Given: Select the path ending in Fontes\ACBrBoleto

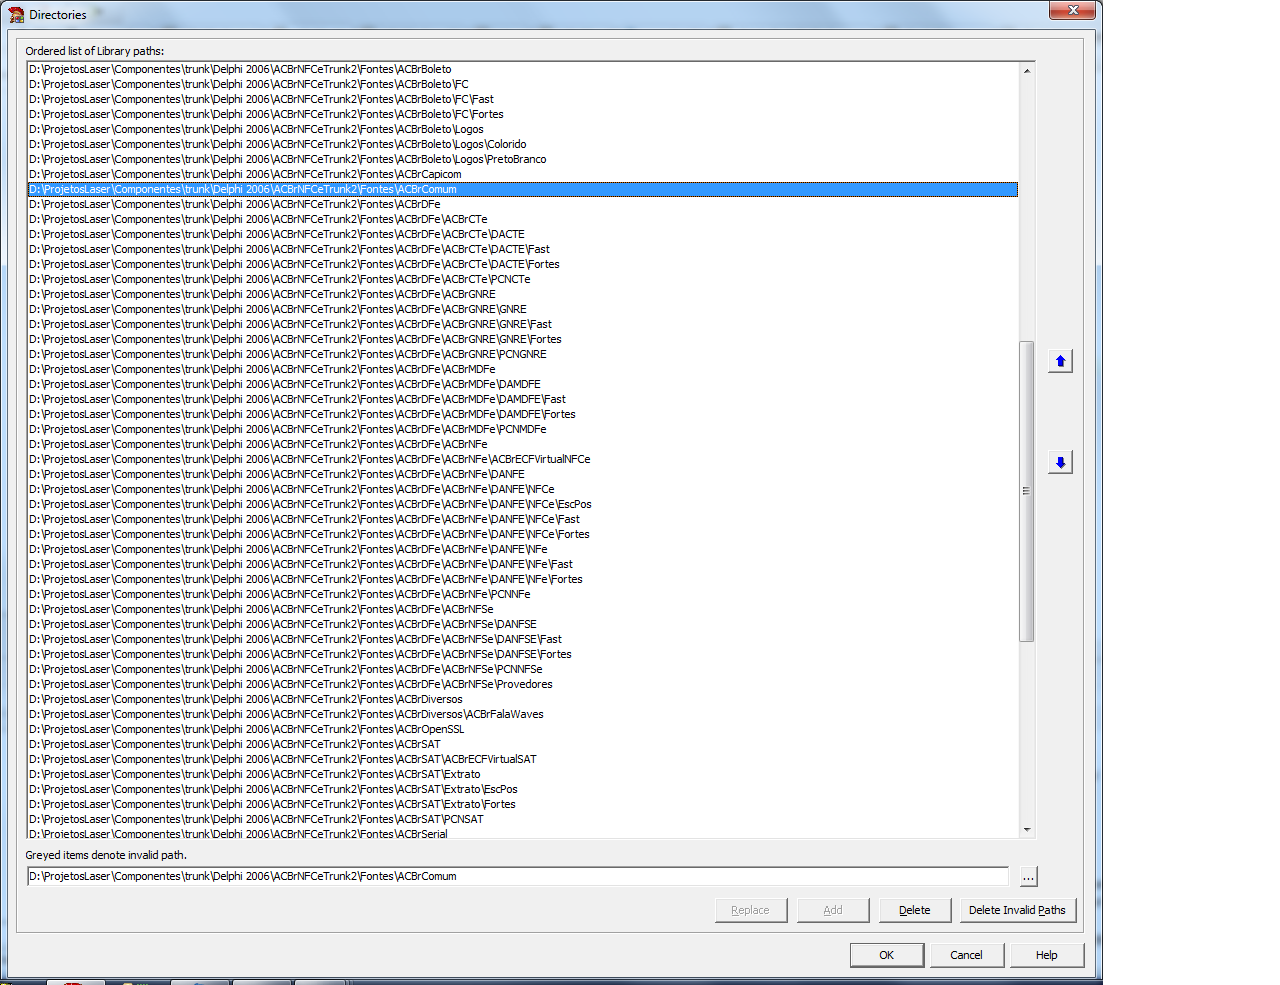Looking at the screenshot, I should click(523, 69).
